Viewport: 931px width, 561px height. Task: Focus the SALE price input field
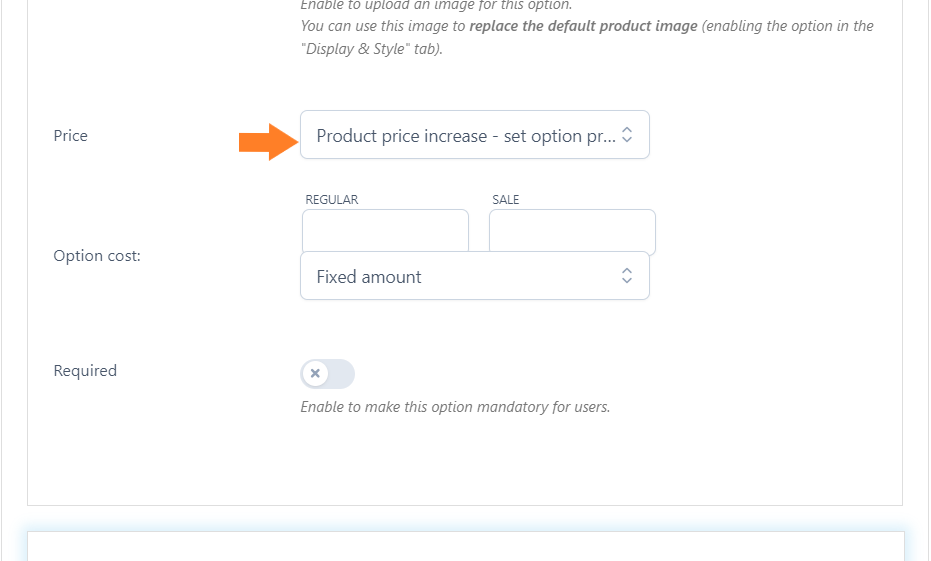pyautogui.click(x=572, y=231)
